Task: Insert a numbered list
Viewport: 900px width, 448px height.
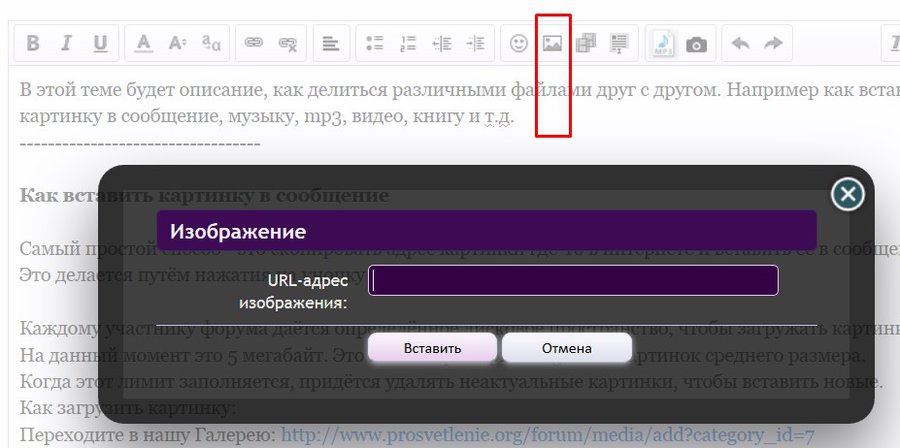Action: click(x=408, y=44)
